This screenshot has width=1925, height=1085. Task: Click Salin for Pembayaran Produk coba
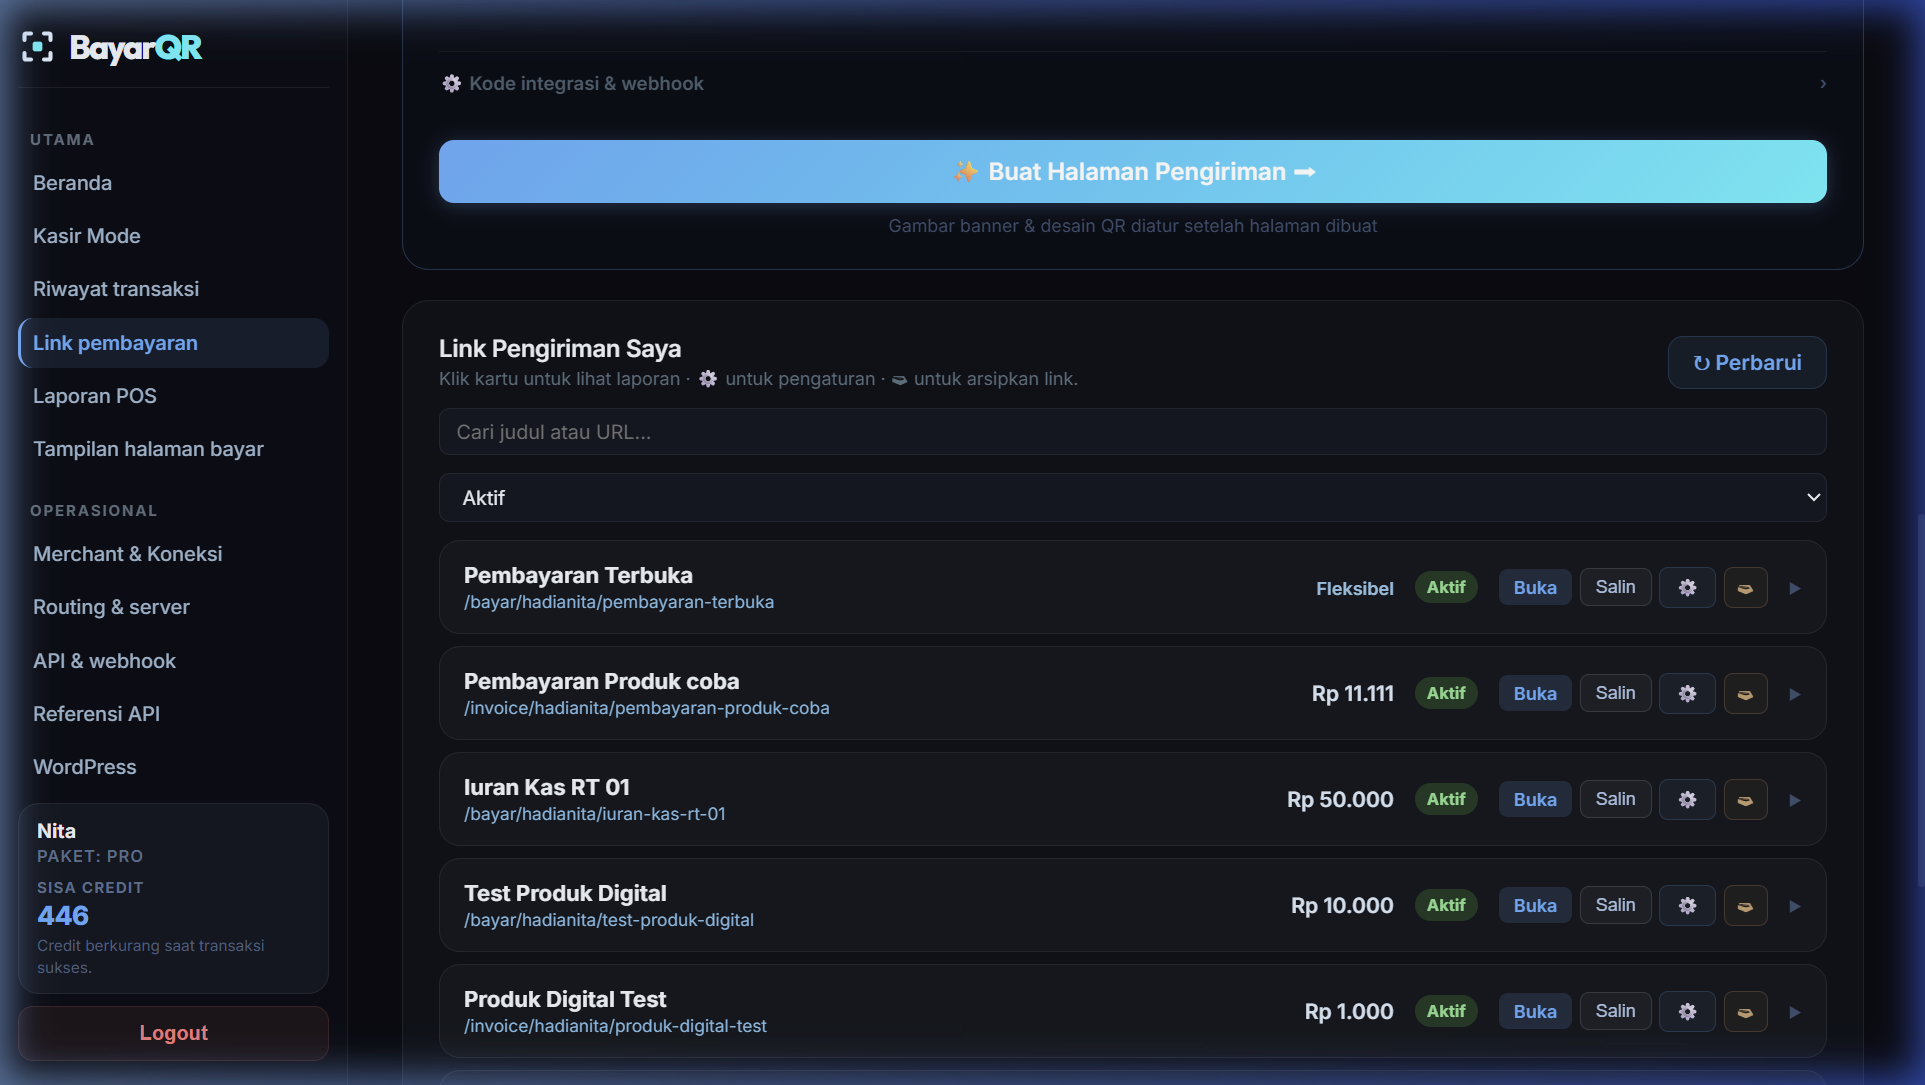coord(1615,693)
